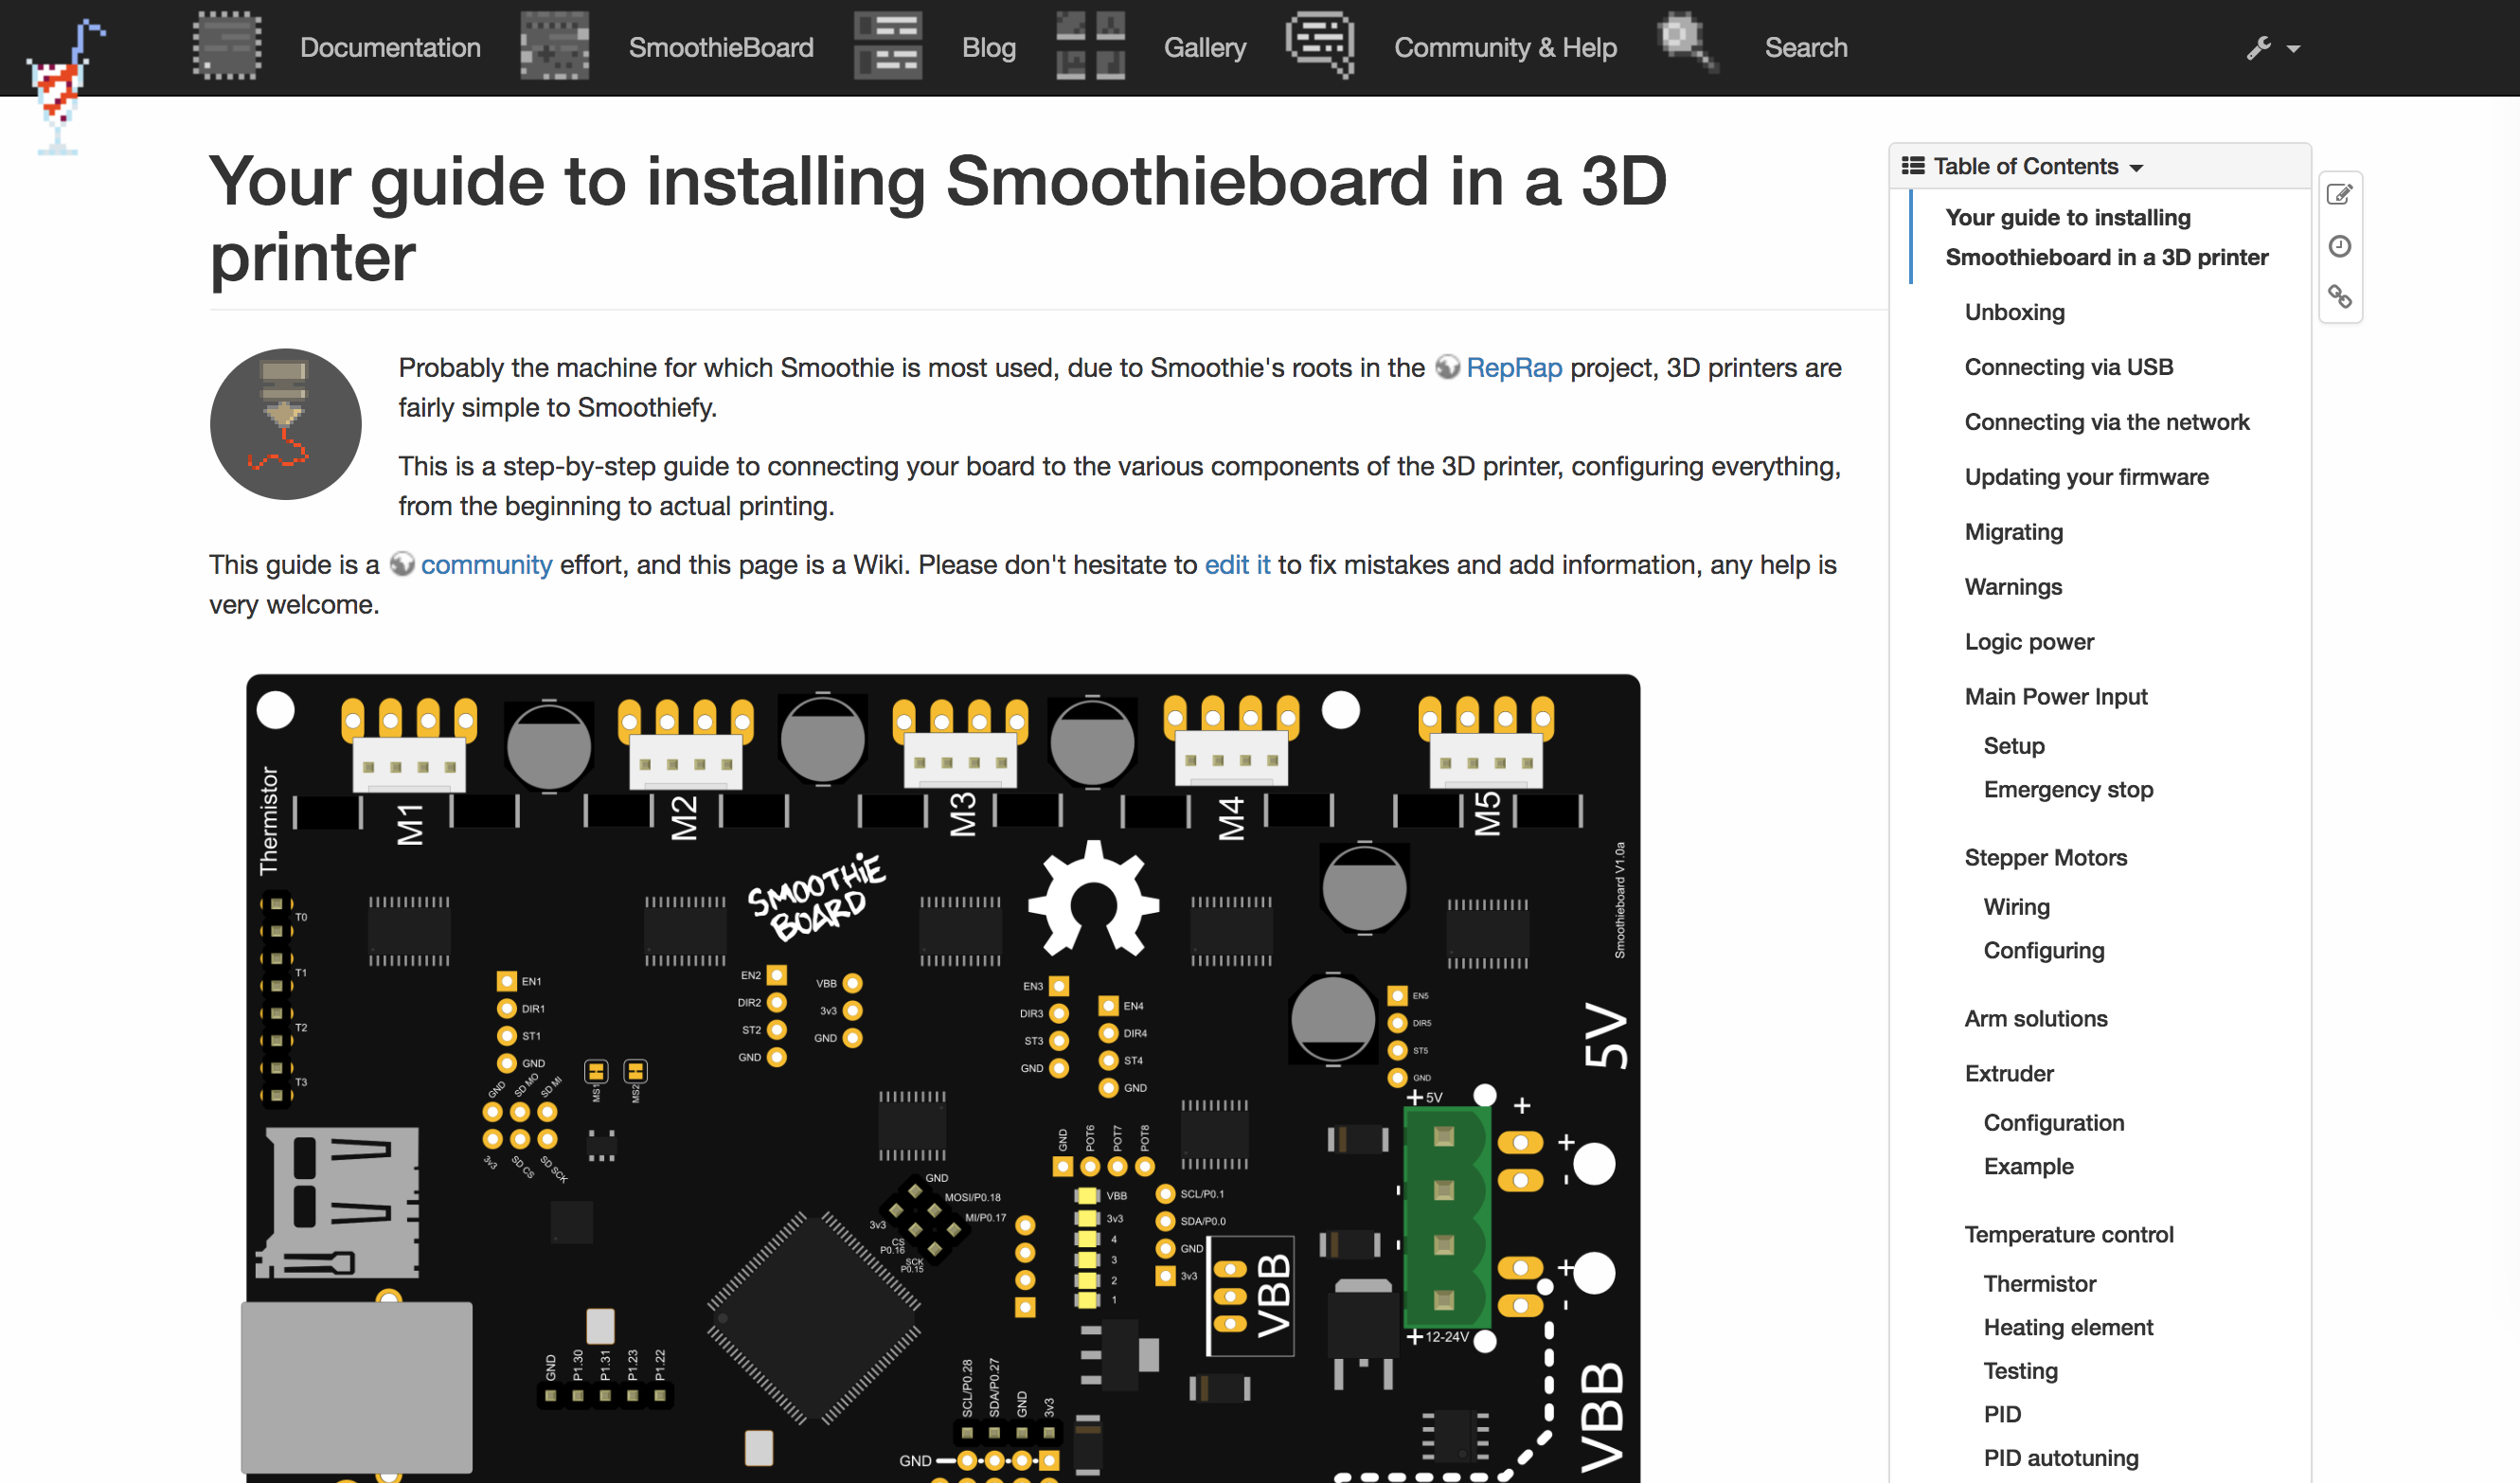This screenshot has height=1483, width=2520.
Task: Jump to Logic power section
Action: [x=2028, y=642]
